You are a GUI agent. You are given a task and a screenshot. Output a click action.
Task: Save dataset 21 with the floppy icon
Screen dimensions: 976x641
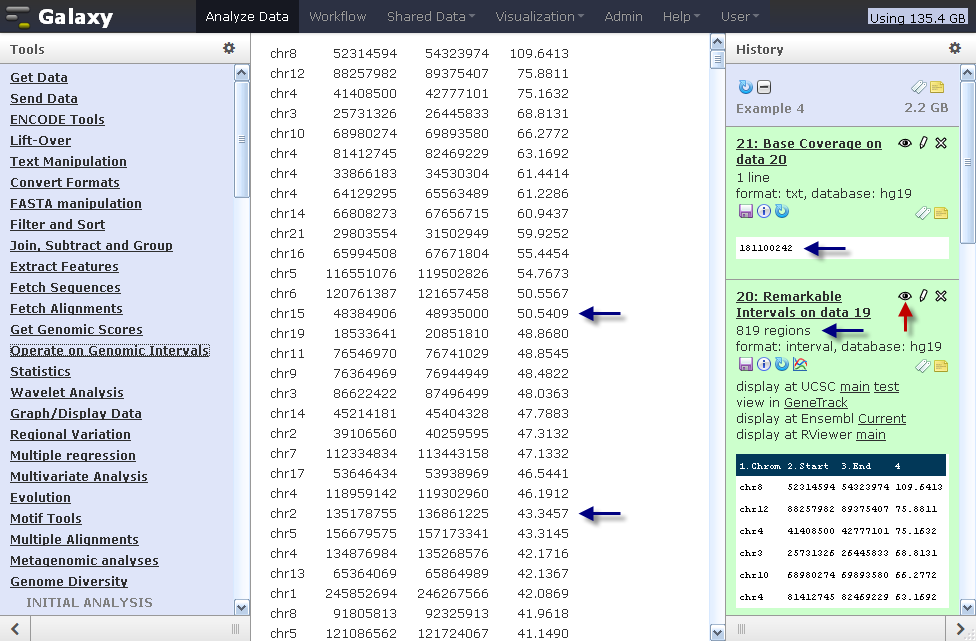(x=745, y=212)
